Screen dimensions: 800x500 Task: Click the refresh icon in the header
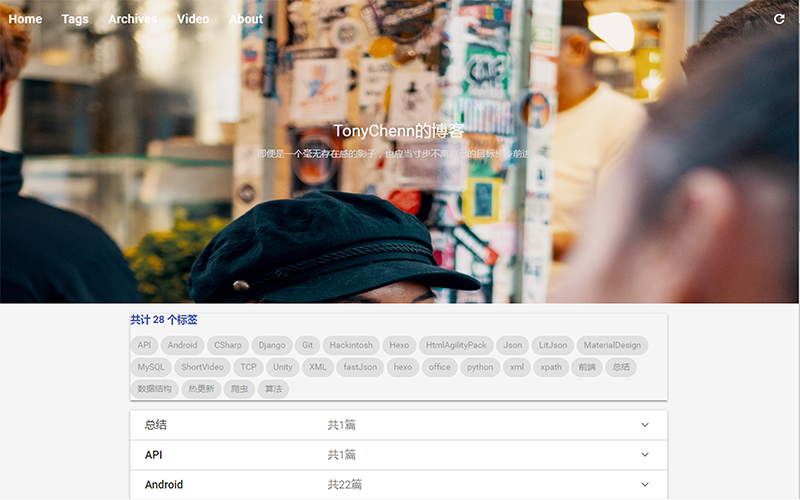779,19
